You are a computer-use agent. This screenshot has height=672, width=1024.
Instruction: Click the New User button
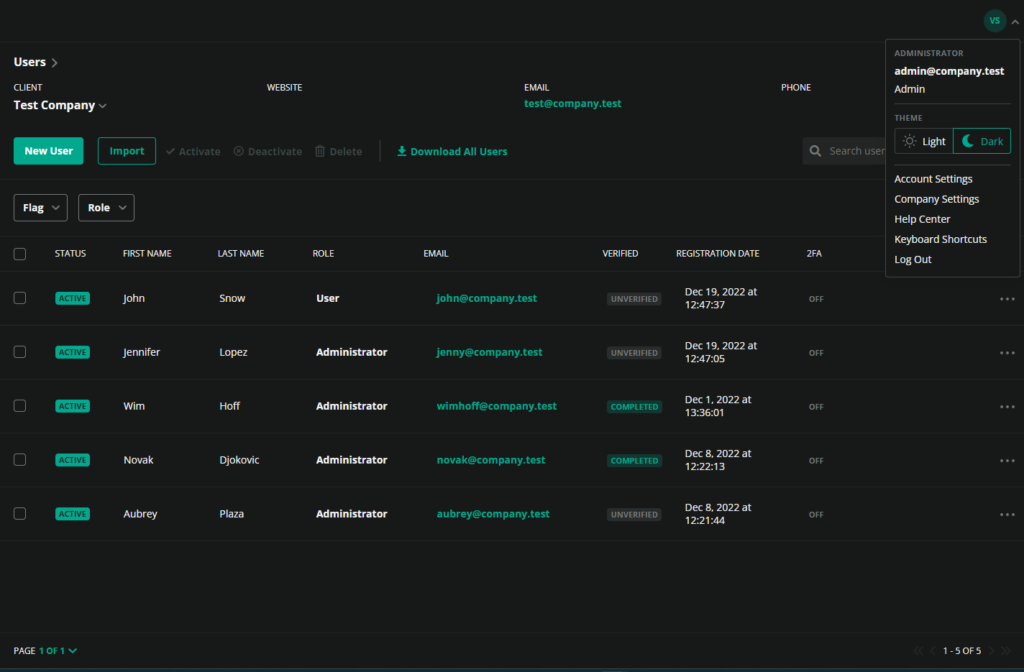click(48, 151)
